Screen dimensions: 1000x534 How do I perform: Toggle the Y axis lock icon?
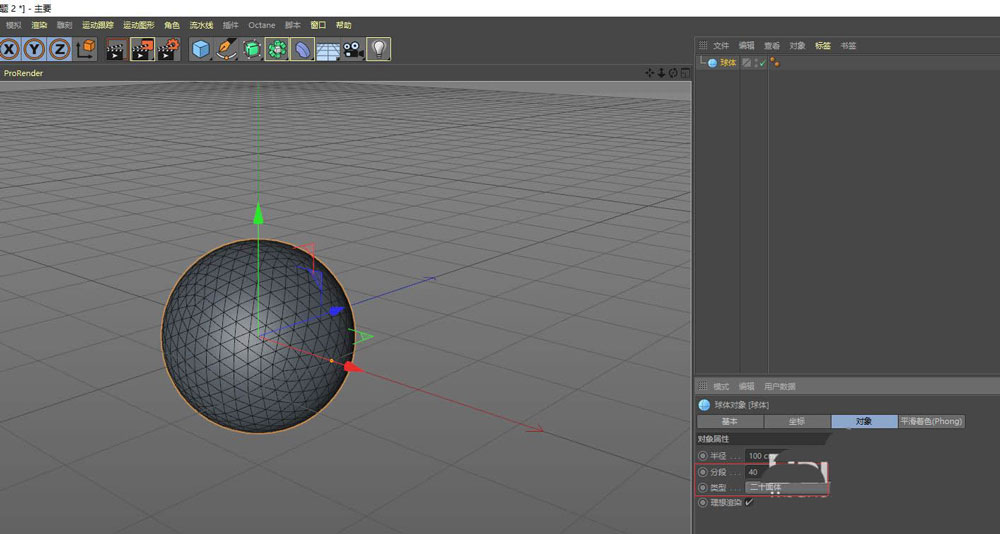35,49
